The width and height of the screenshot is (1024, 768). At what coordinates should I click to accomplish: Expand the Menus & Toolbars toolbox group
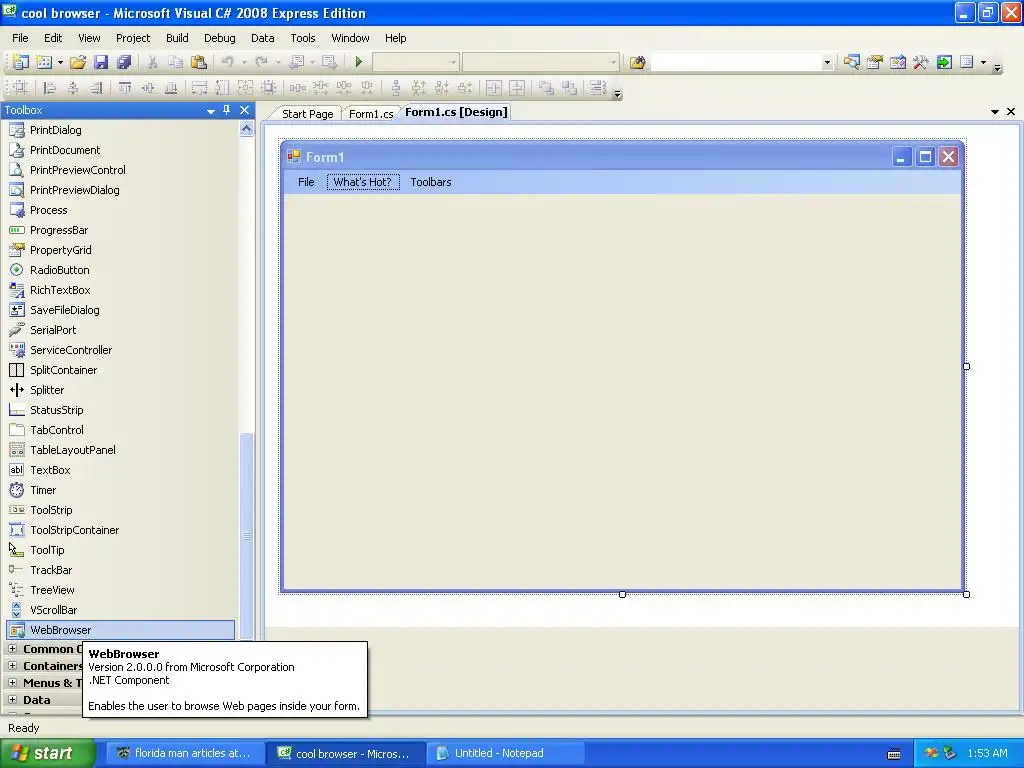[12, 682]
